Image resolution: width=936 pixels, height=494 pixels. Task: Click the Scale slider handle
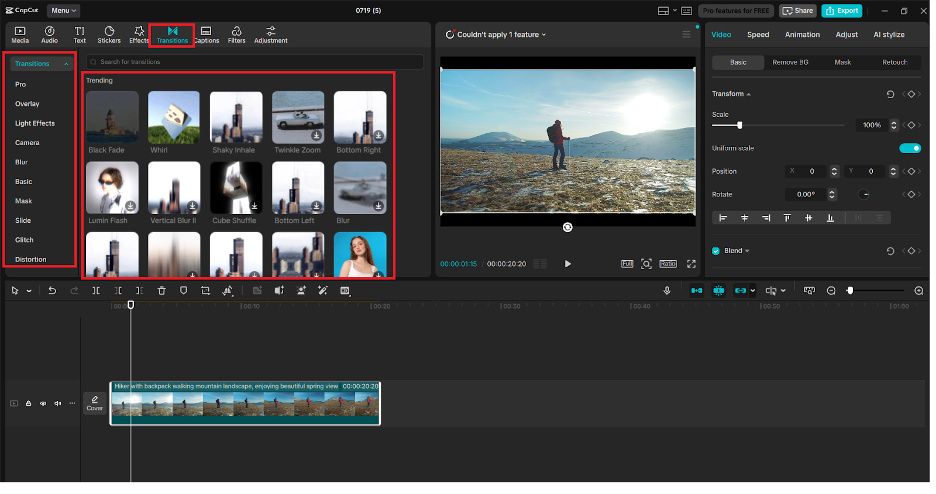[740, 125]
